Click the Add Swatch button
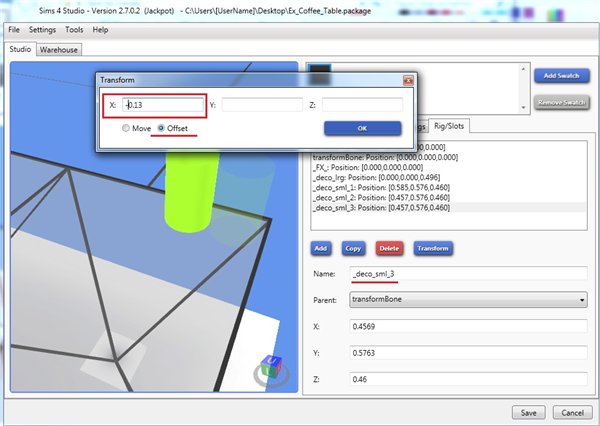Screen dimensions: 600x426 pos(560,75)
